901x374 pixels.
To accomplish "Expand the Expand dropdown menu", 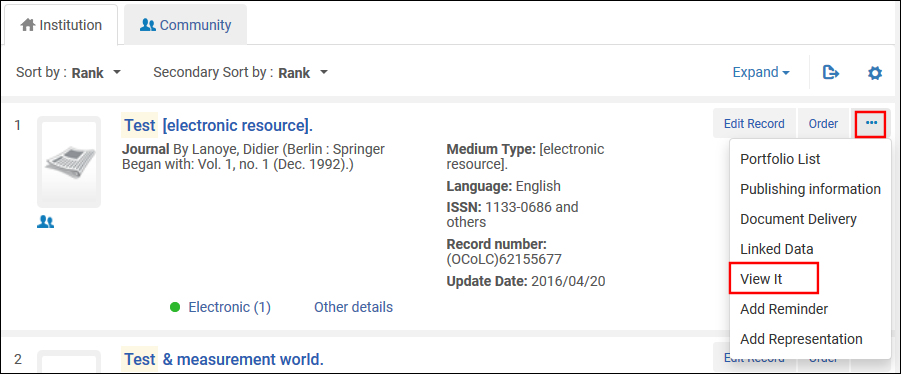I will (761, 72).
